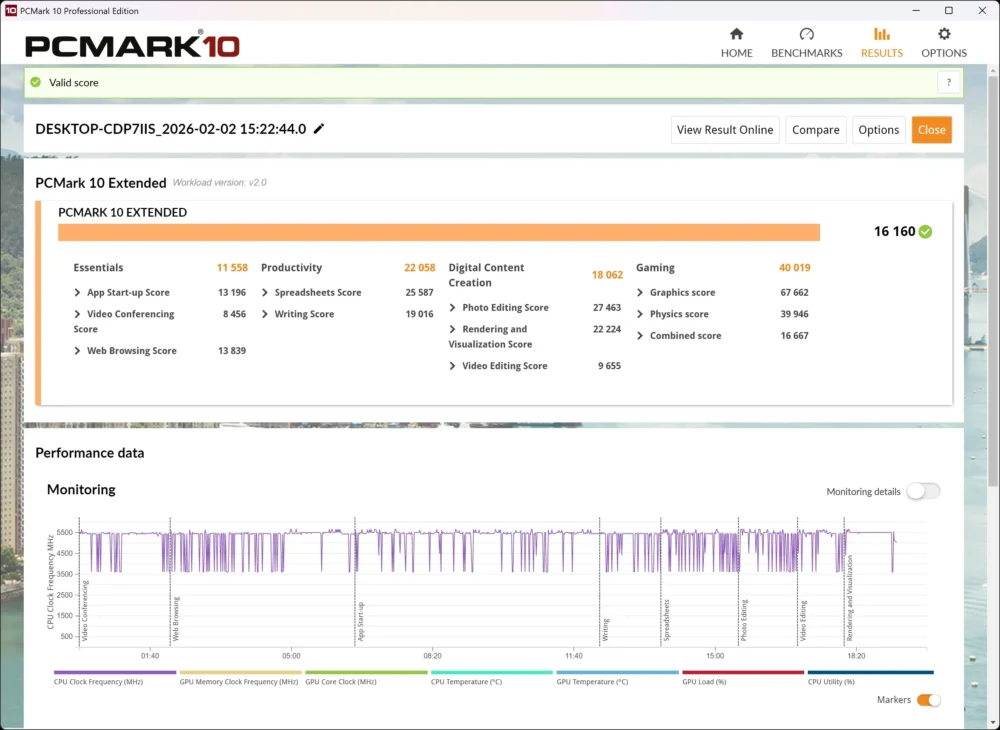The width and height of the screenshot is (1000, 730).
Task: Toggle CPU Utility legend swatch
Action: [870, 672]
